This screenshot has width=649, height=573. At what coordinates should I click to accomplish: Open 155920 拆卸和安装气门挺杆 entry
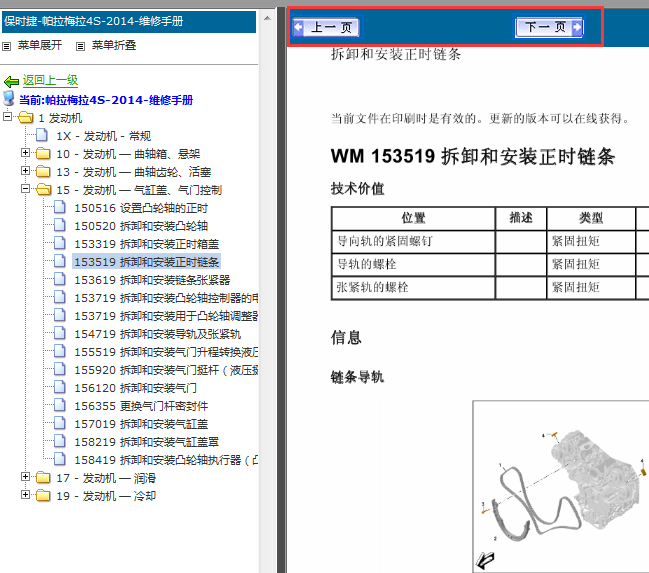coord(166,370)
